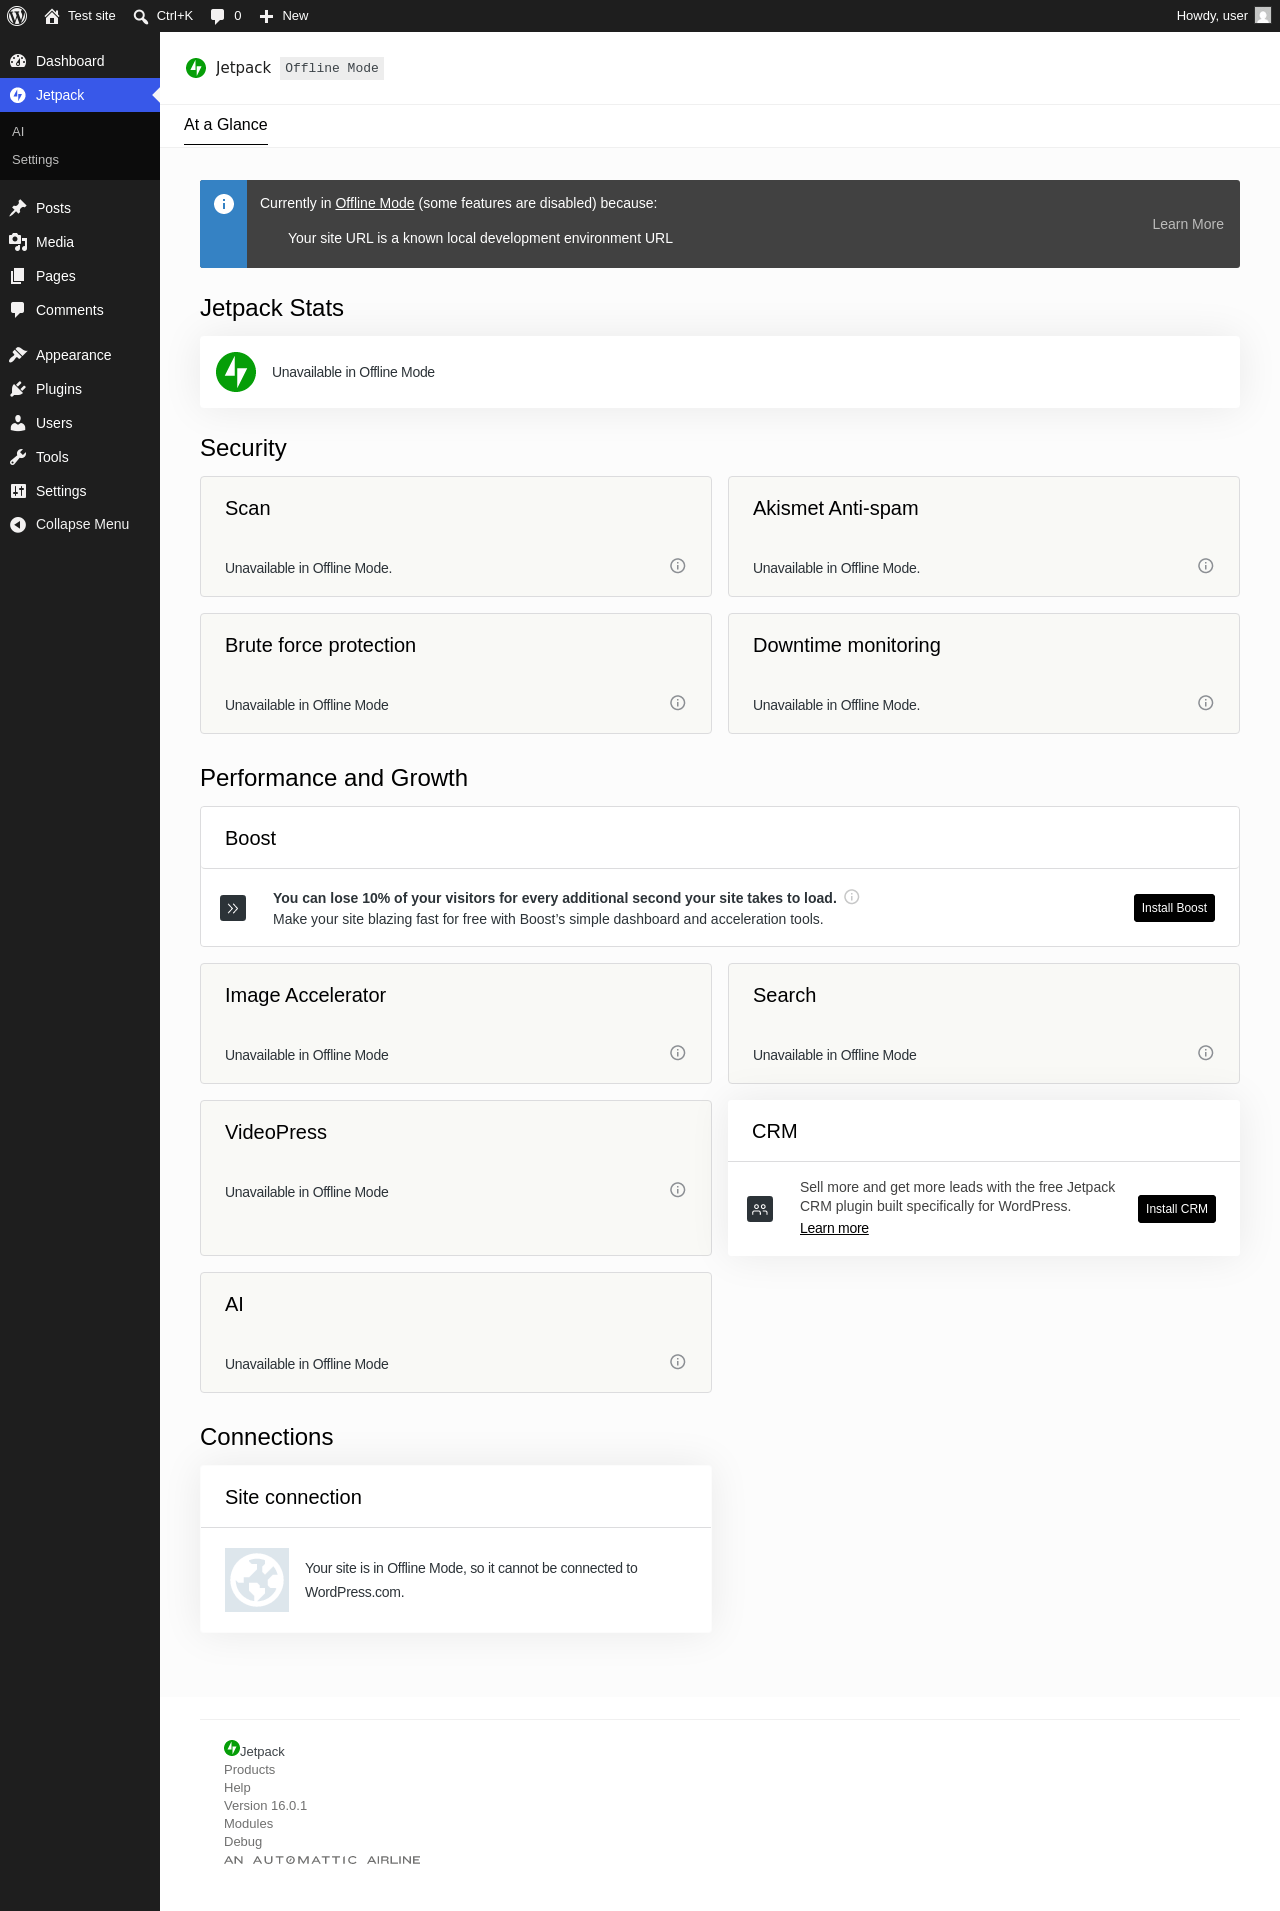Click Learn More in the Offline Mode notice
1280x1911 pixels.
[1188, 224]
